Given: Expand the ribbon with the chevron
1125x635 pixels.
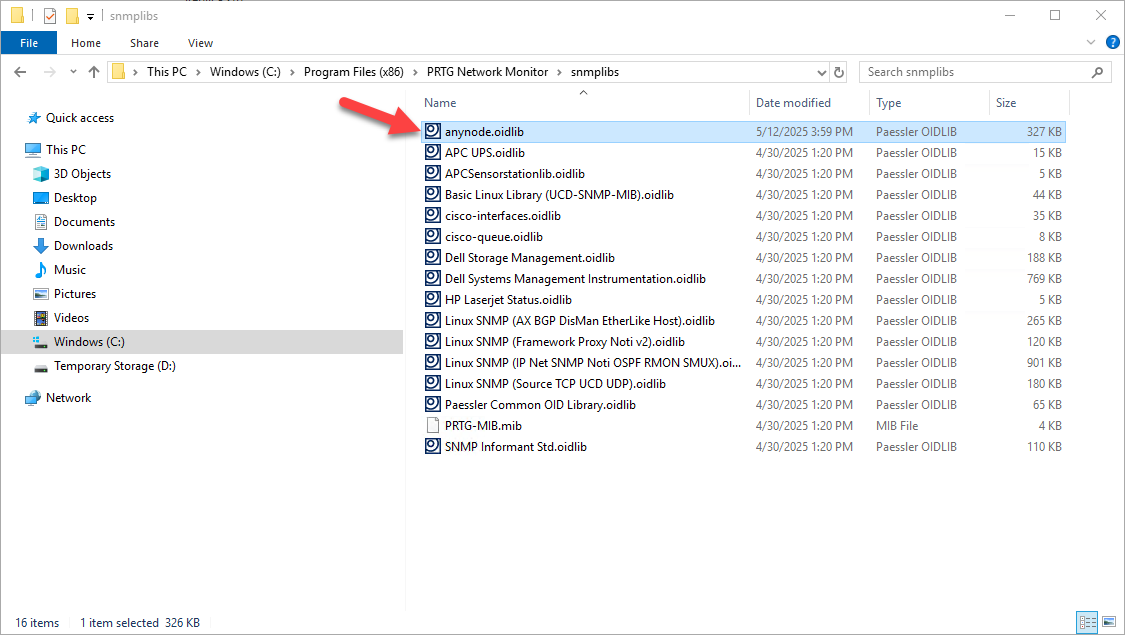Looking at the screenshot, I should click(1090, 42).
